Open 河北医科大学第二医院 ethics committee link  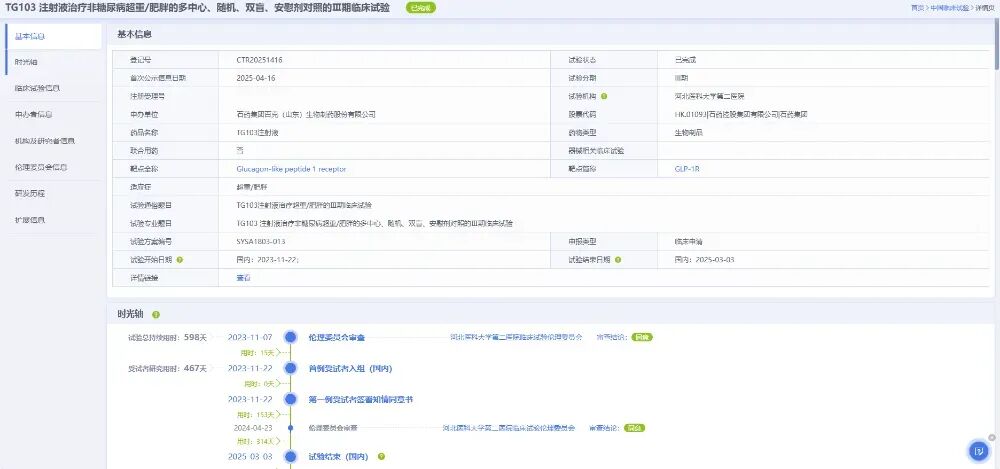515,337
